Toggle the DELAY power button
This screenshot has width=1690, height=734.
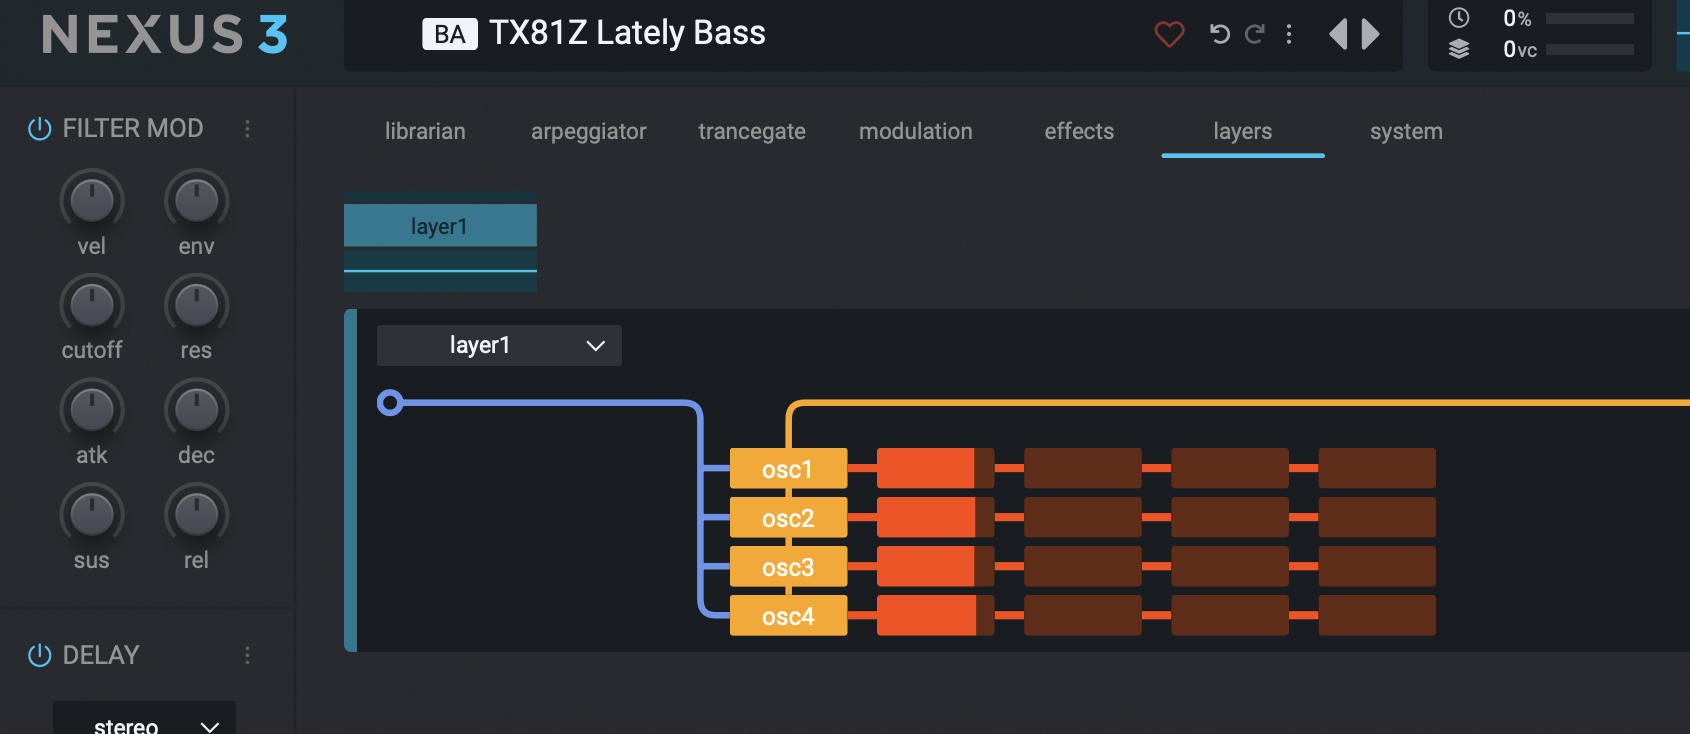point(40,655)
